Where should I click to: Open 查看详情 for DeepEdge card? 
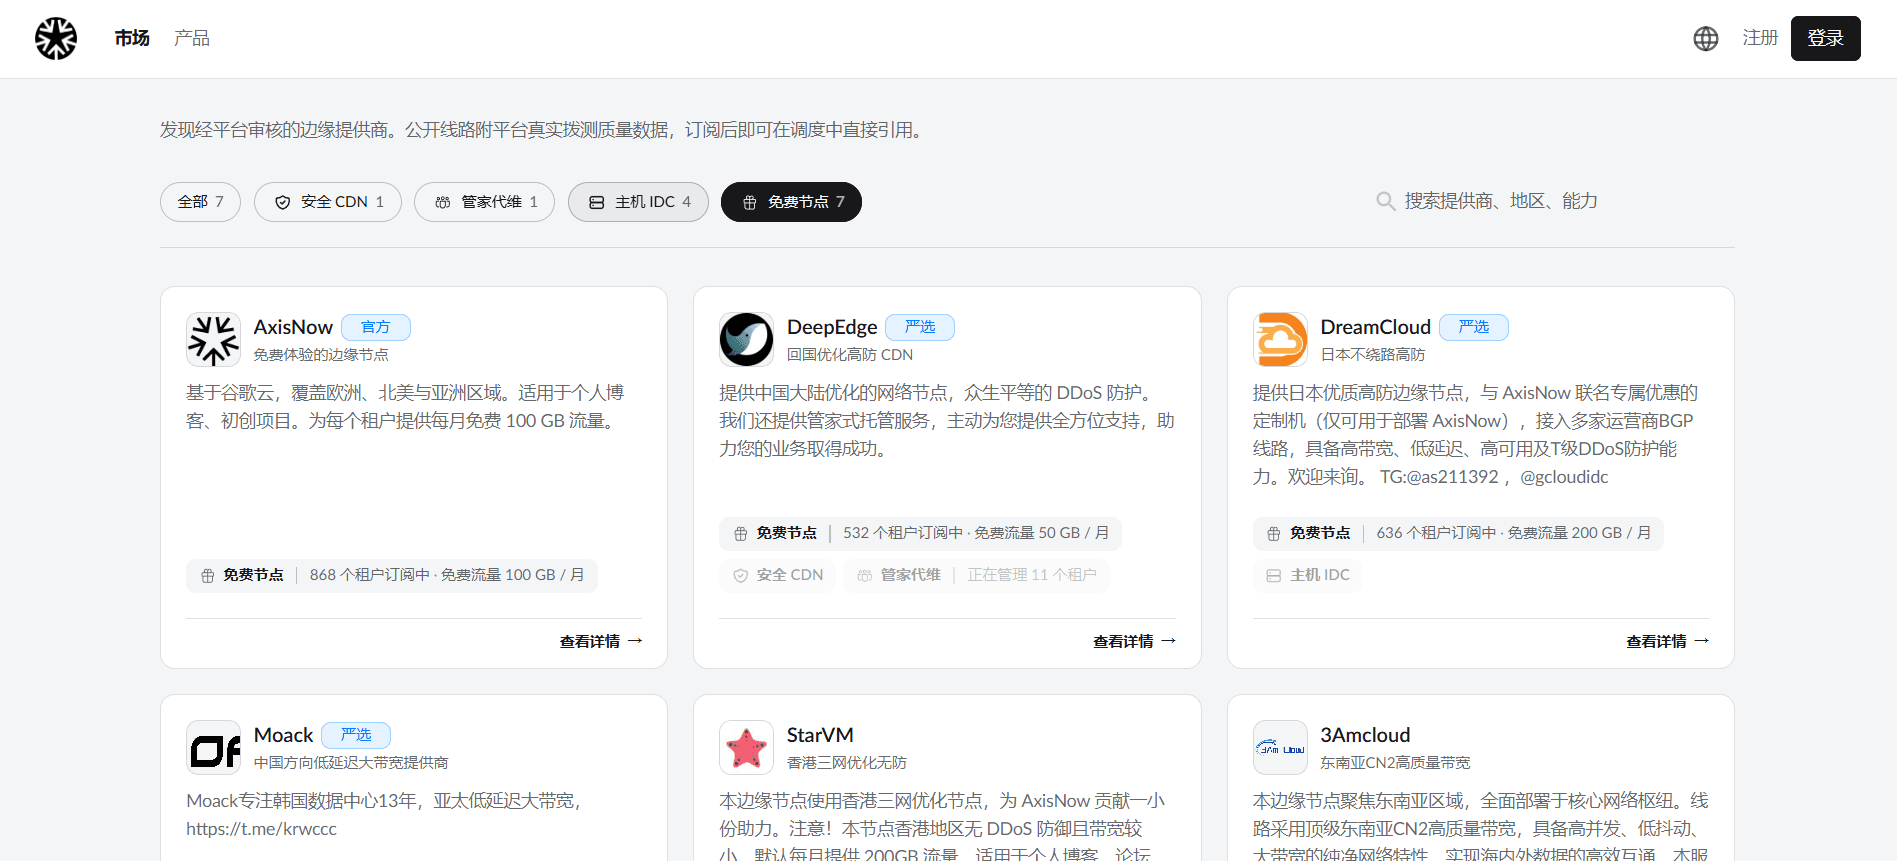coord(1134,641)
